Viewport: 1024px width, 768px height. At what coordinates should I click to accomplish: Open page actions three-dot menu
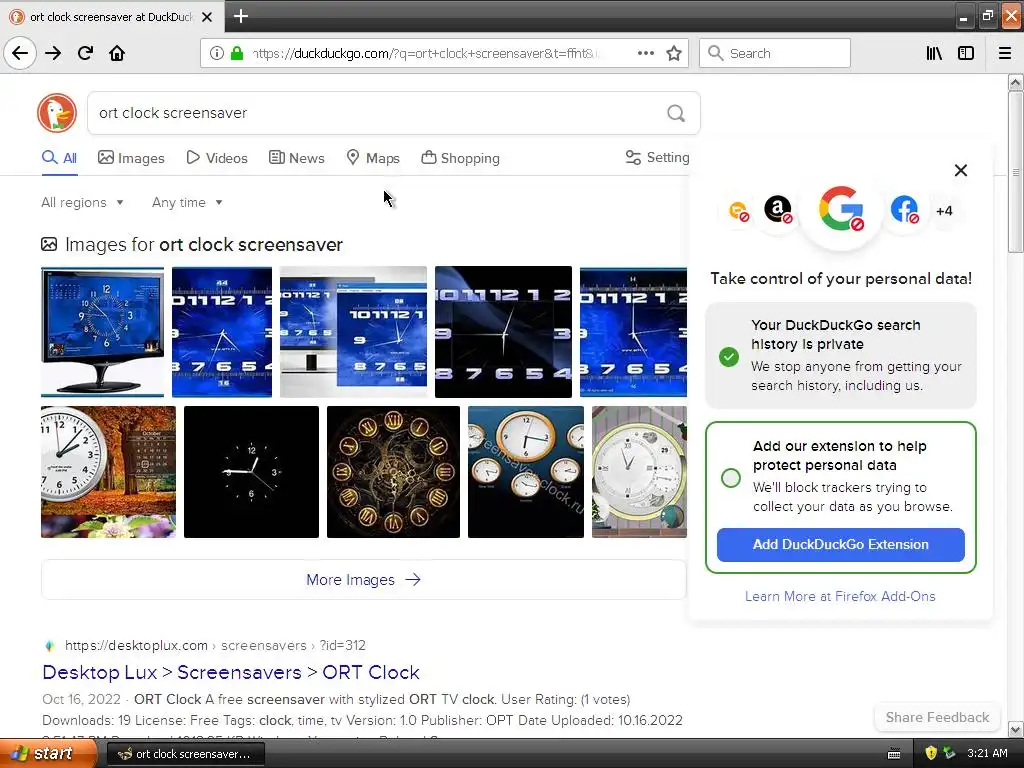click(645, 53)
